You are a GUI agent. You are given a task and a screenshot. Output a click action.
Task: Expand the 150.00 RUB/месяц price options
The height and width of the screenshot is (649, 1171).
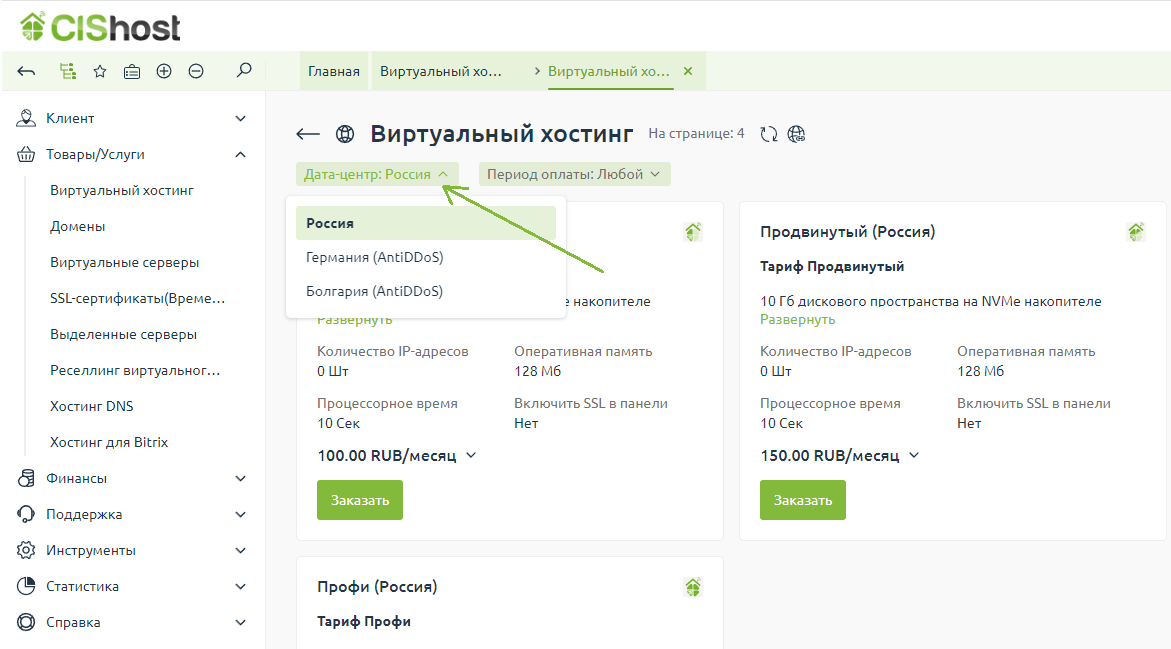914,455
